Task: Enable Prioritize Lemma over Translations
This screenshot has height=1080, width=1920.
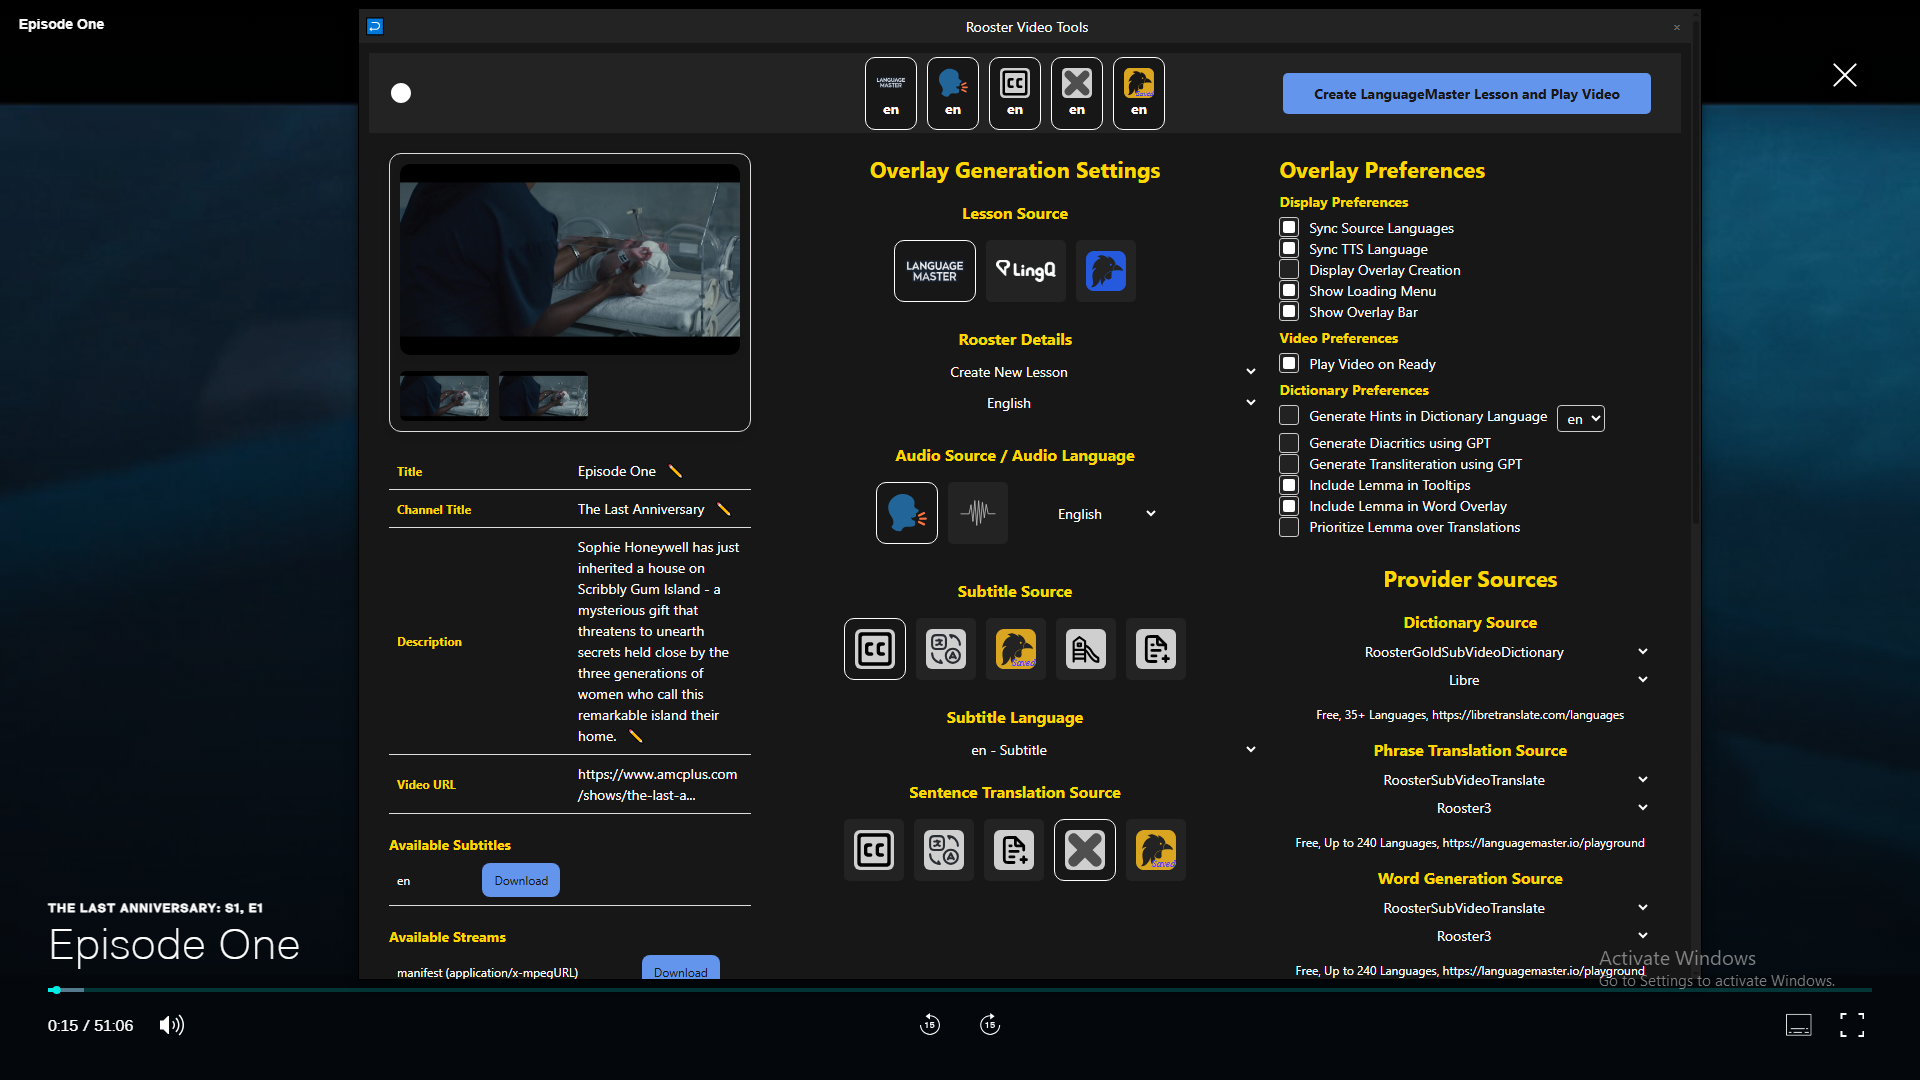Action: 1289,527
